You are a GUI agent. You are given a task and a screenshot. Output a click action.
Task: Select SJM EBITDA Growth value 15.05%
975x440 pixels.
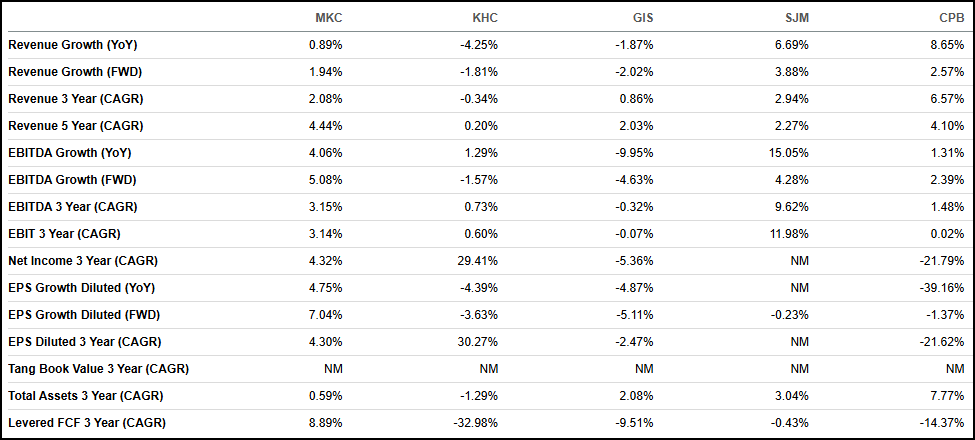[792, 153]
